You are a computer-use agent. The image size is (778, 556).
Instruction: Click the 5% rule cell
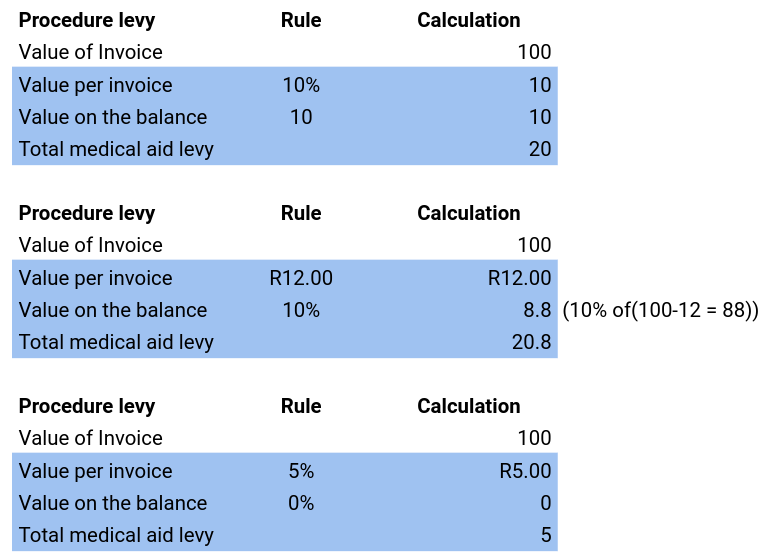click(301, 471)
